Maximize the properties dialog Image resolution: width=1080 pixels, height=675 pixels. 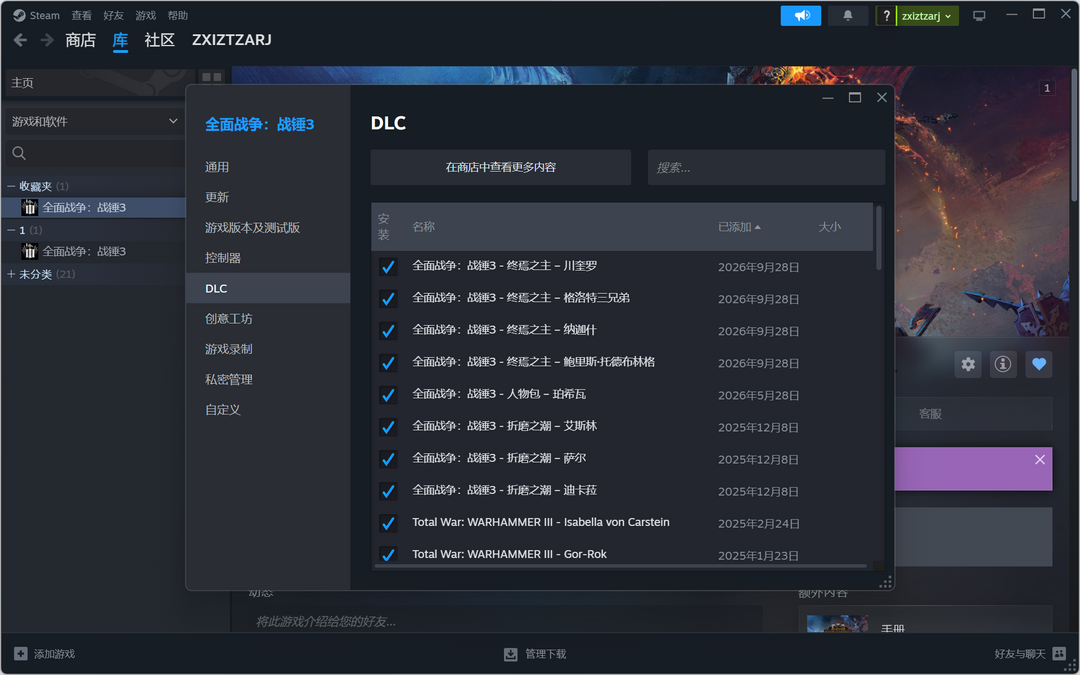(x=855, y=98)
